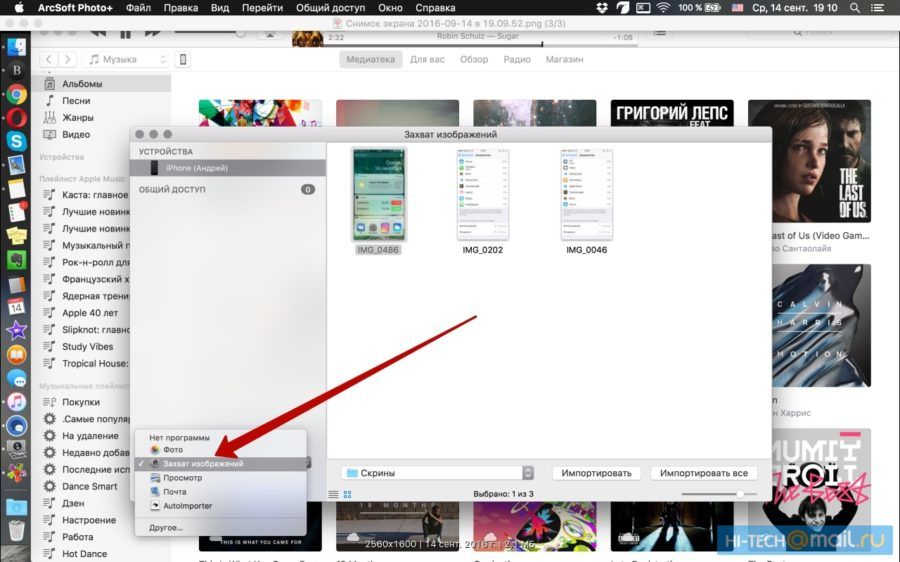Screen dimensions: 900x562
Task: Open Google Chrome from the Dock
Action: pos(16,95)
